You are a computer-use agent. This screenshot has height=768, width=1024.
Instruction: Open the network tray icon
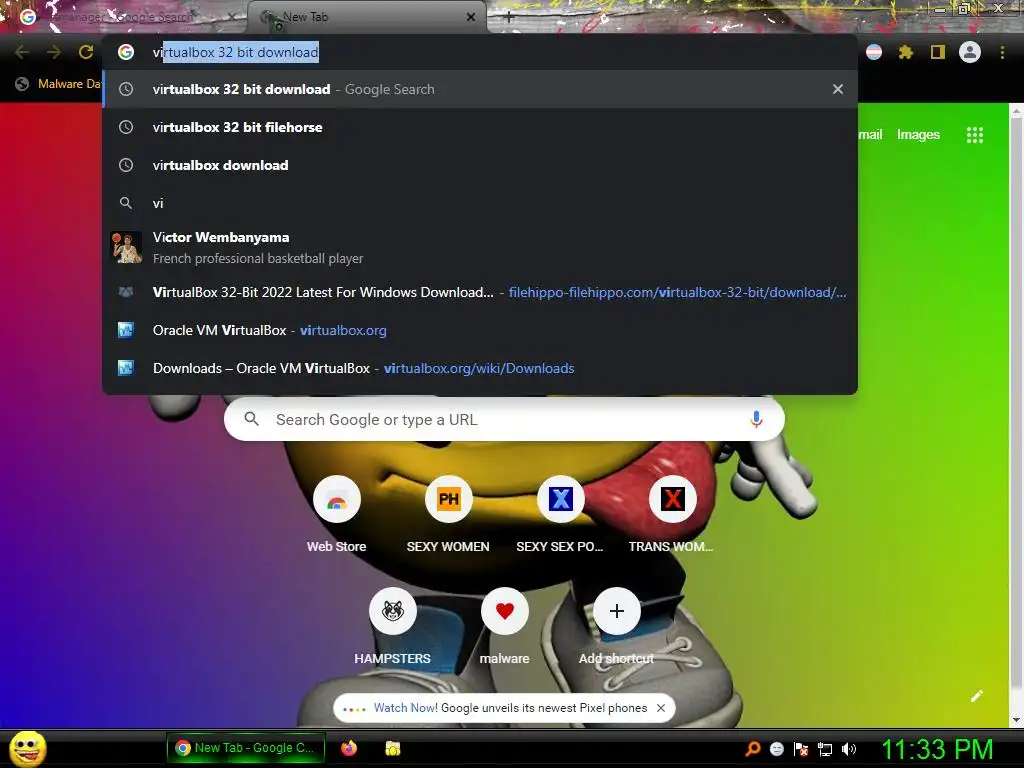pos(825,749)
